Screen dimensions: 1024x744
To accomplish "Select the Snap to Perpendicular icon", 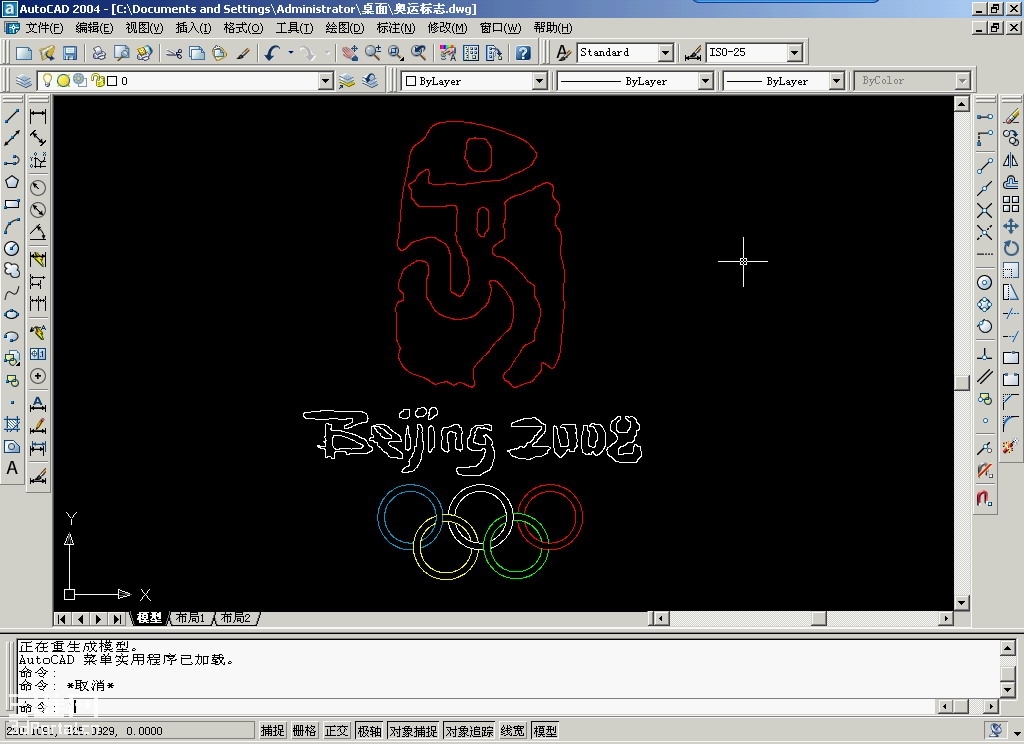I will (x=985, y=355).
